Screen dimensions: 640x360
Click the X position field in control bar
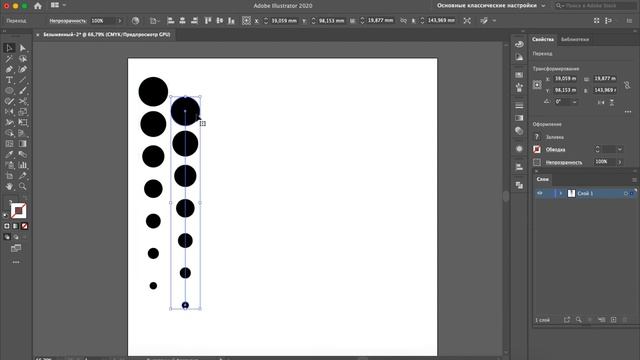click(x=284, y=20)
